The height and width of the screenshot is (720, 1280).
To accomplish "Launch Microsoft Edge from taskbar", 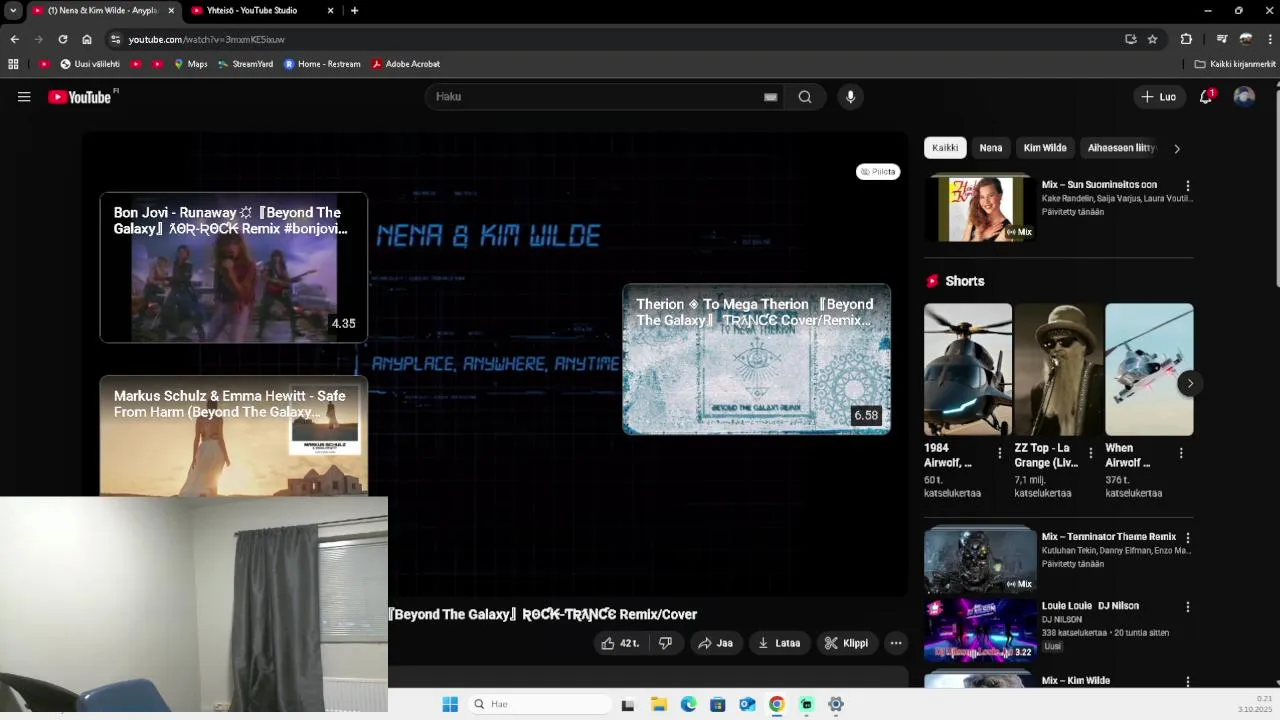I will pos(688,704).
